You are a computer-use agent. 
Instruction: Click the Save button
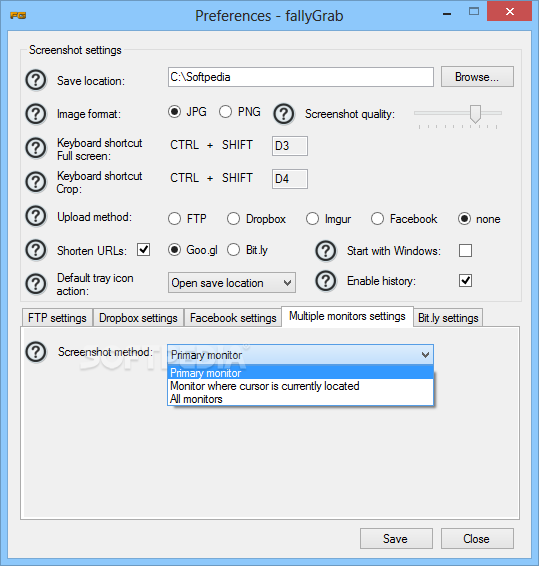396,539
